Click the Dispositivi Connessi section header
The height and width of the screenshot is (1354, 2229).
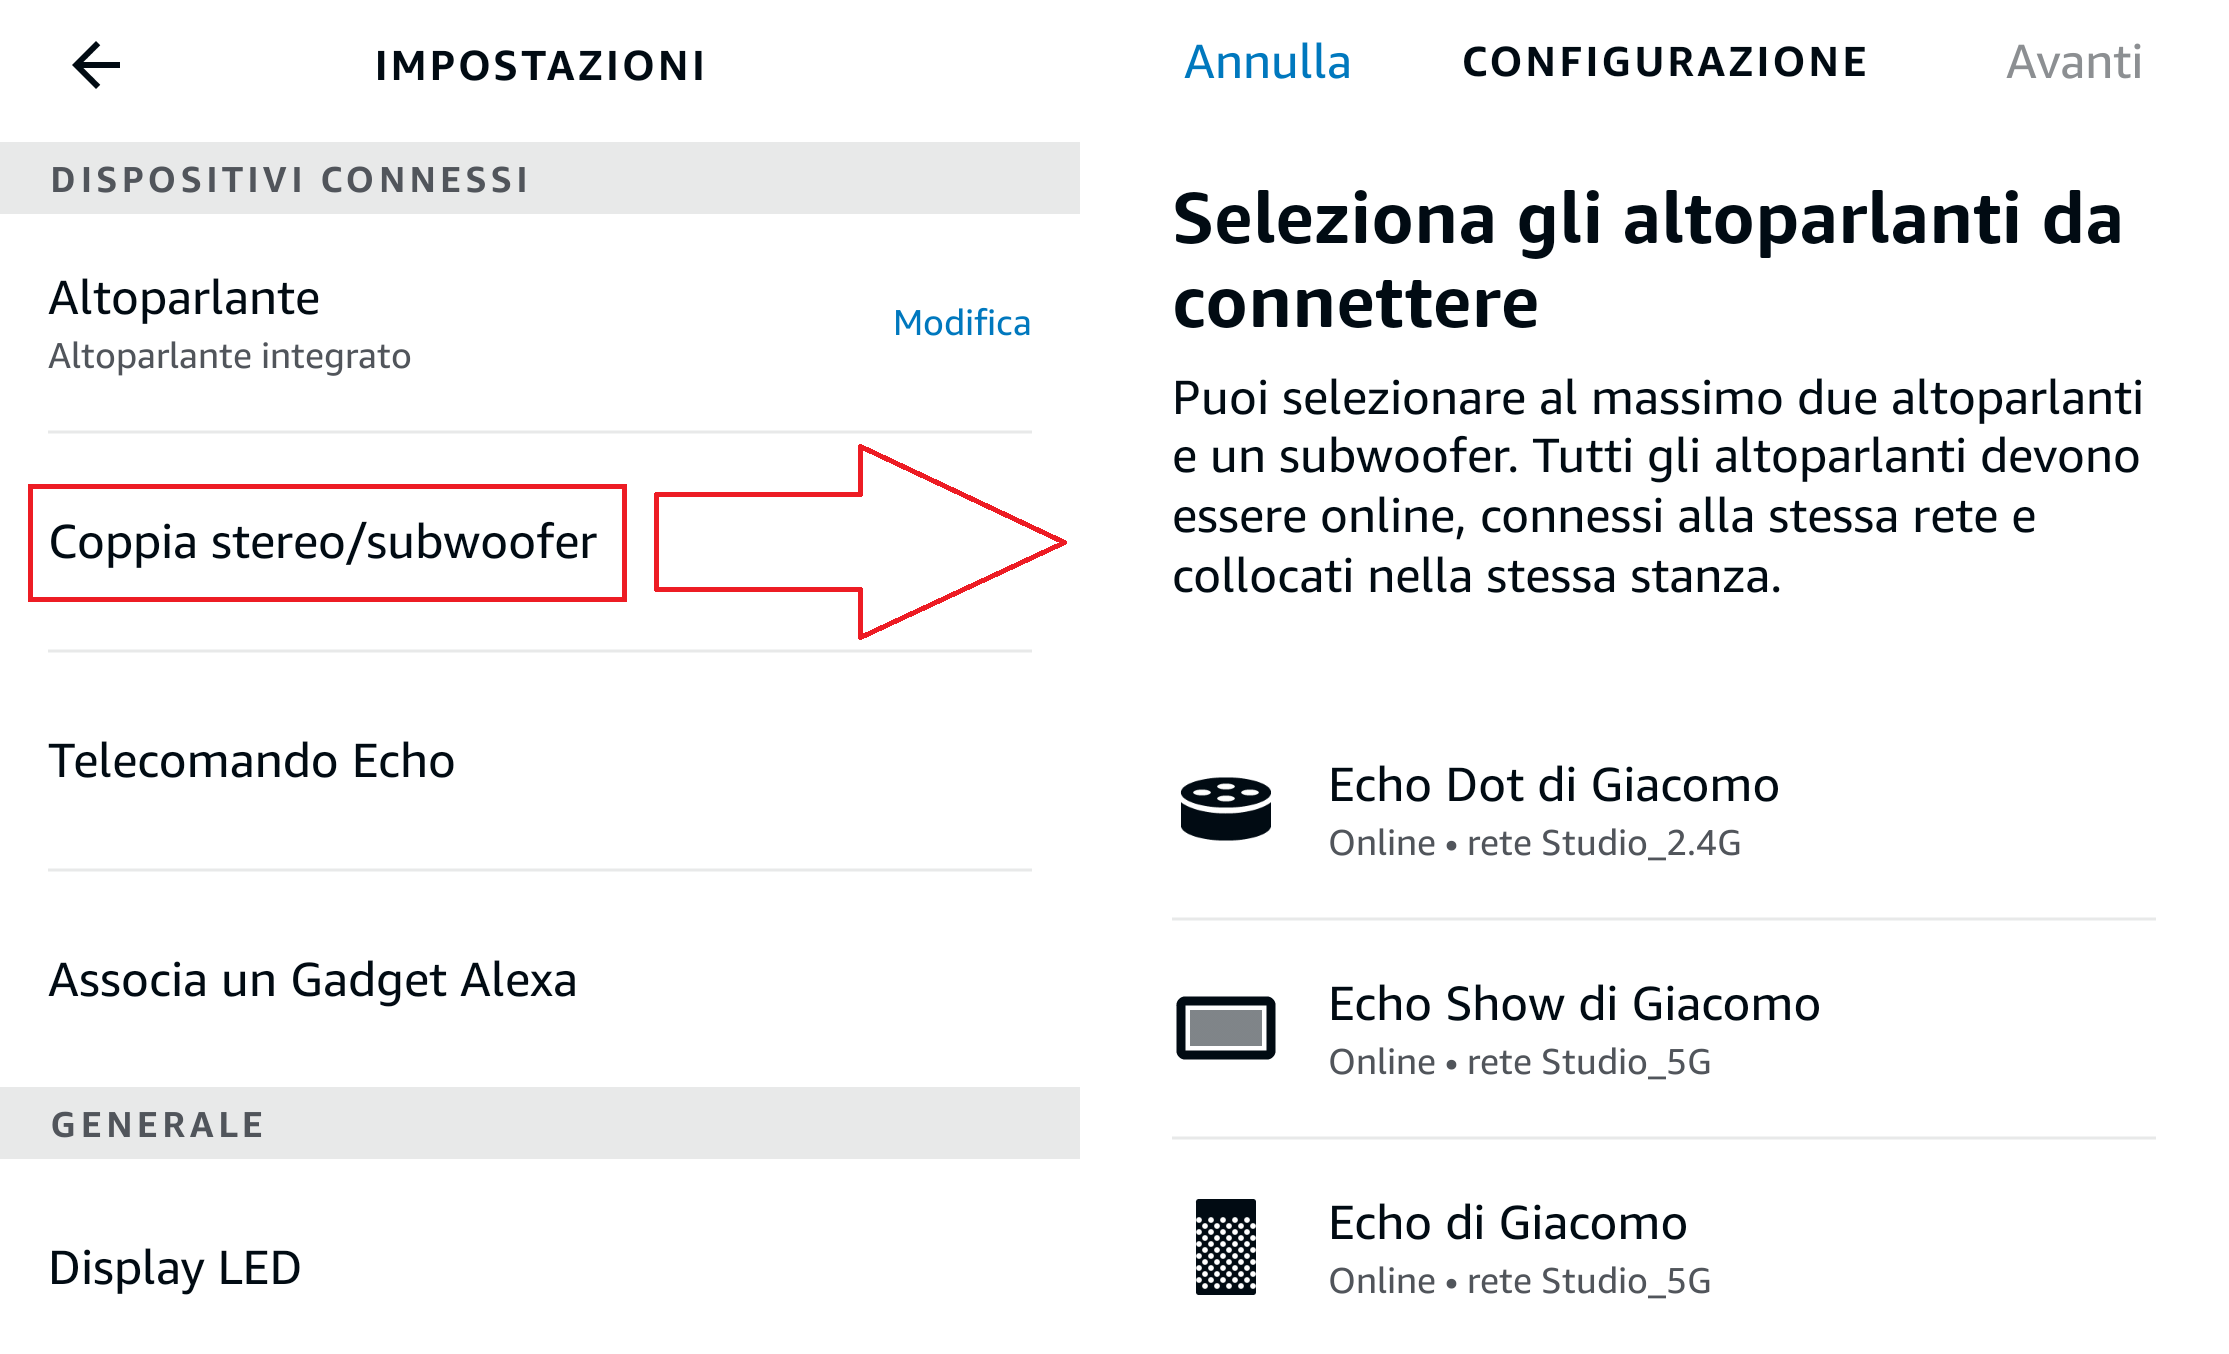290,179
